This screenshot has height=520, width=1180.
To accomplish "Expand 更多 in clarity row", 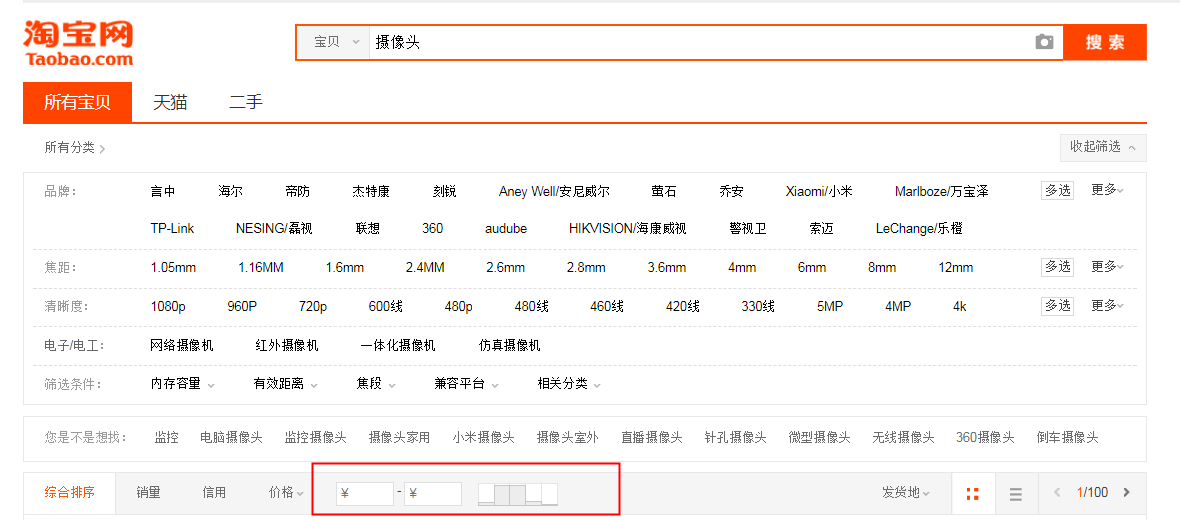I will tap(1108, 306).
